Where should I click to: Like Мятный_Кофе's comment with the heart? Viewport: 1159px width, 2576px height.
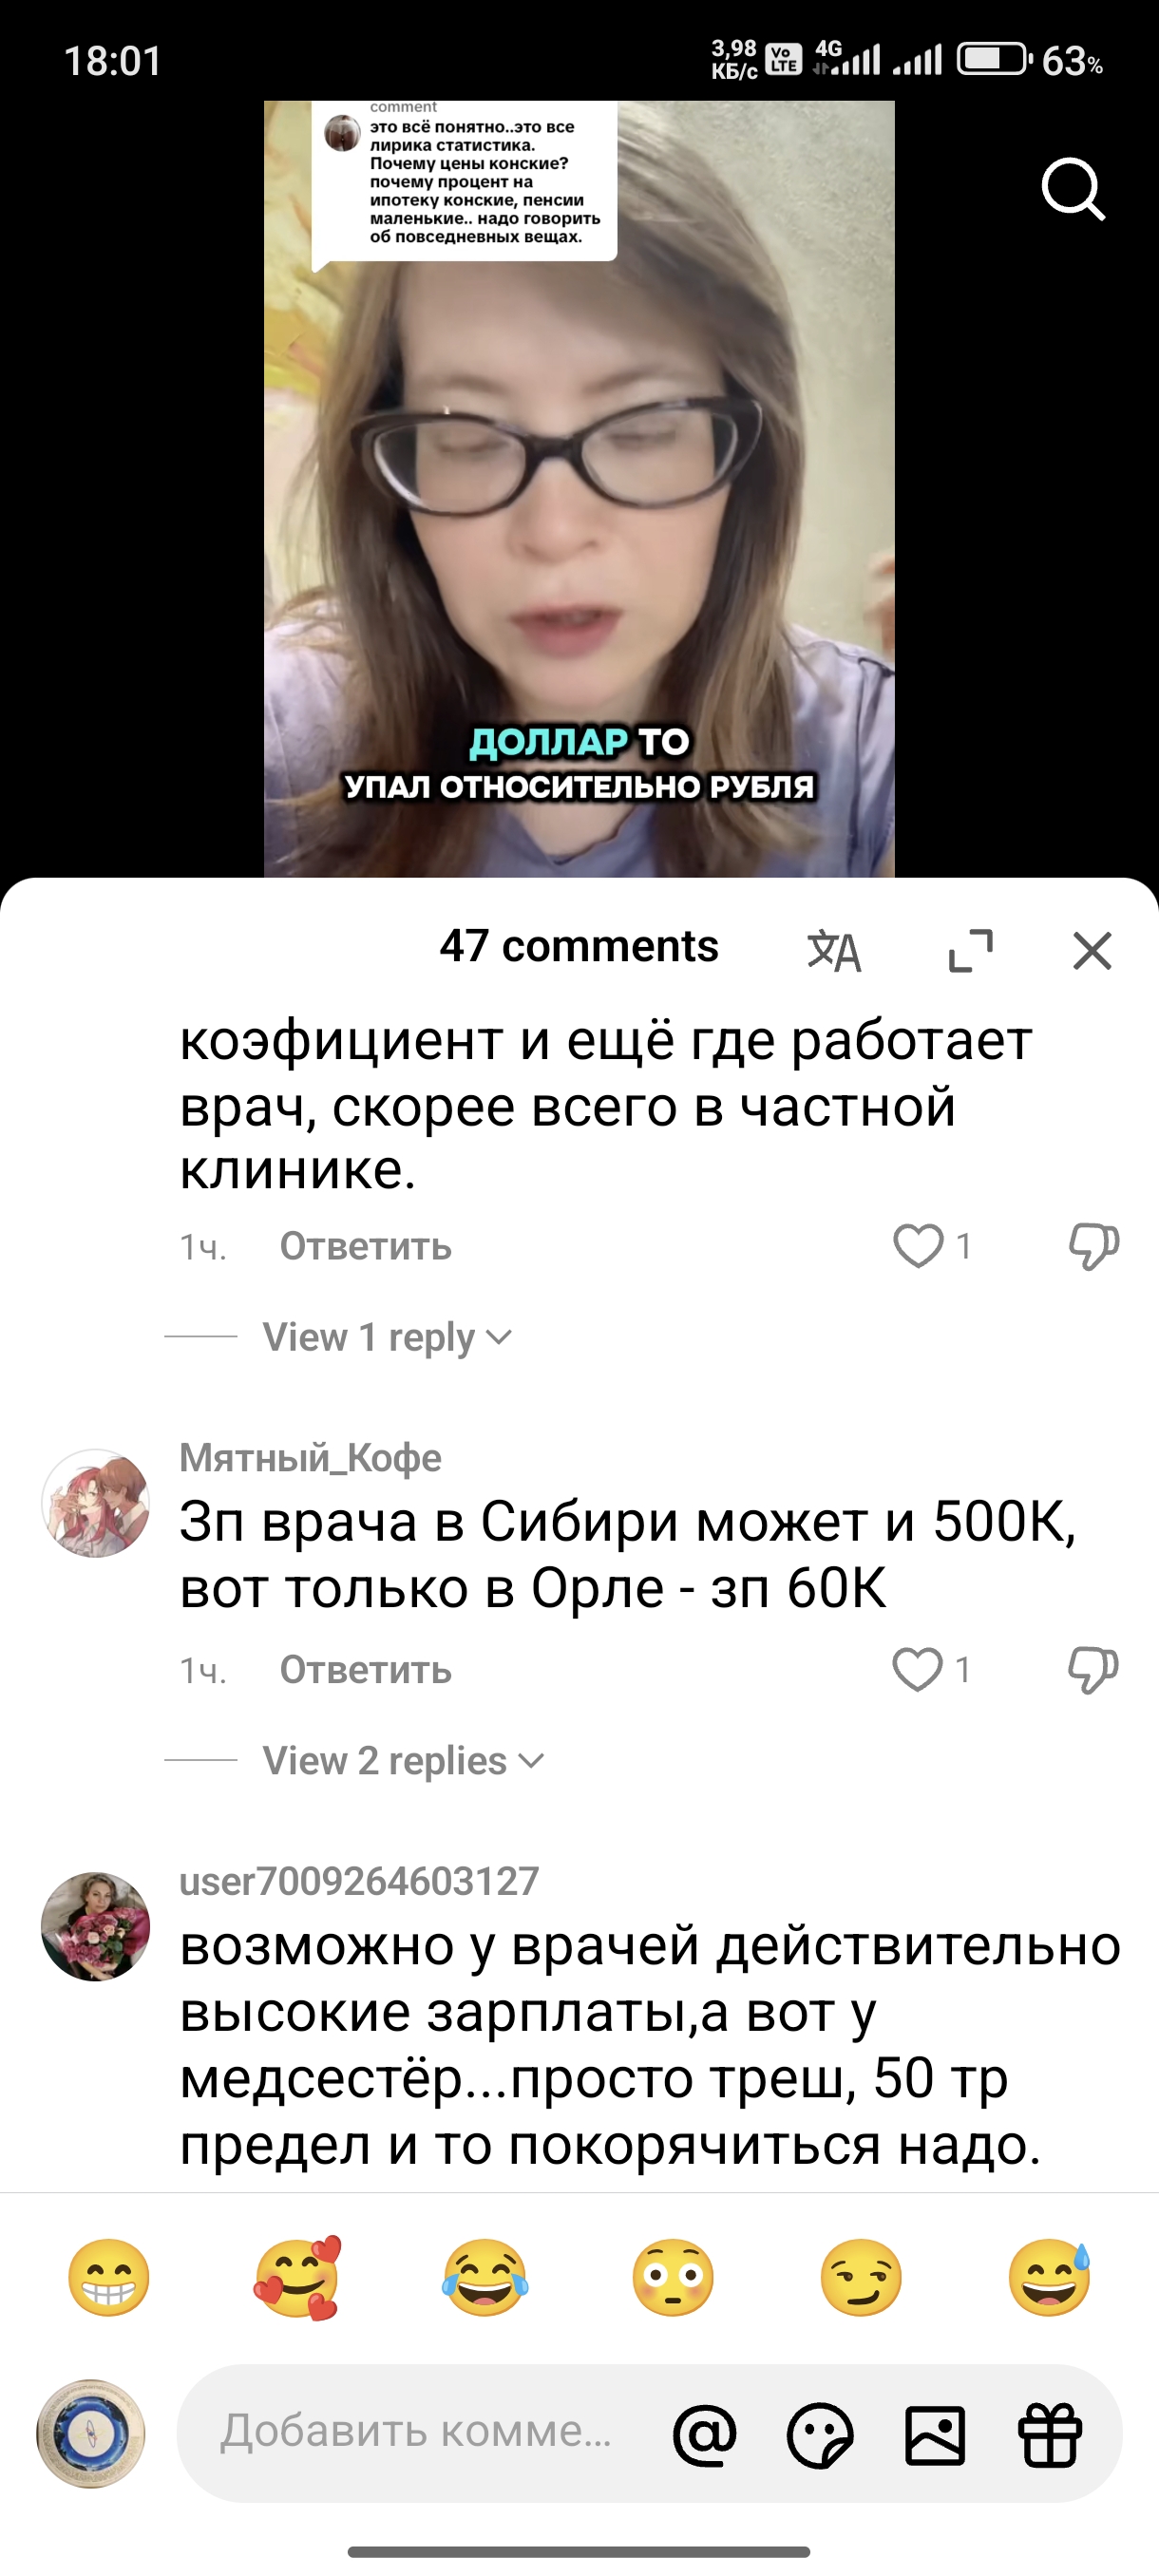[918, 1669]
